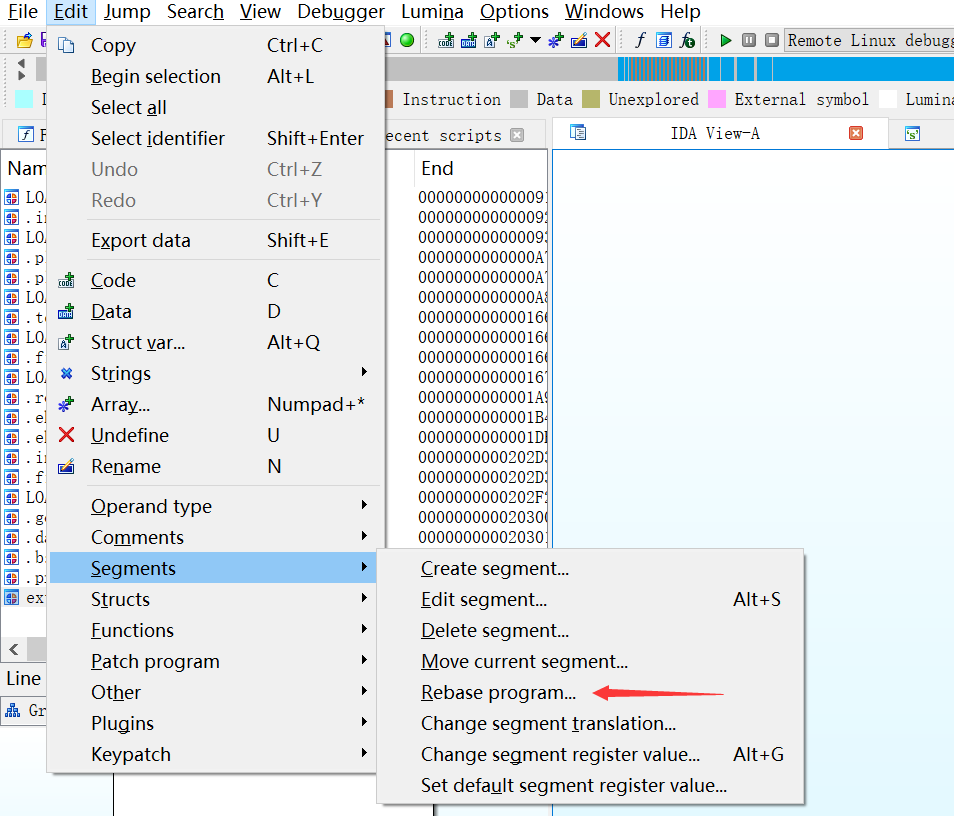
Task: Choose Move current segment option
Action: point(524,661)
